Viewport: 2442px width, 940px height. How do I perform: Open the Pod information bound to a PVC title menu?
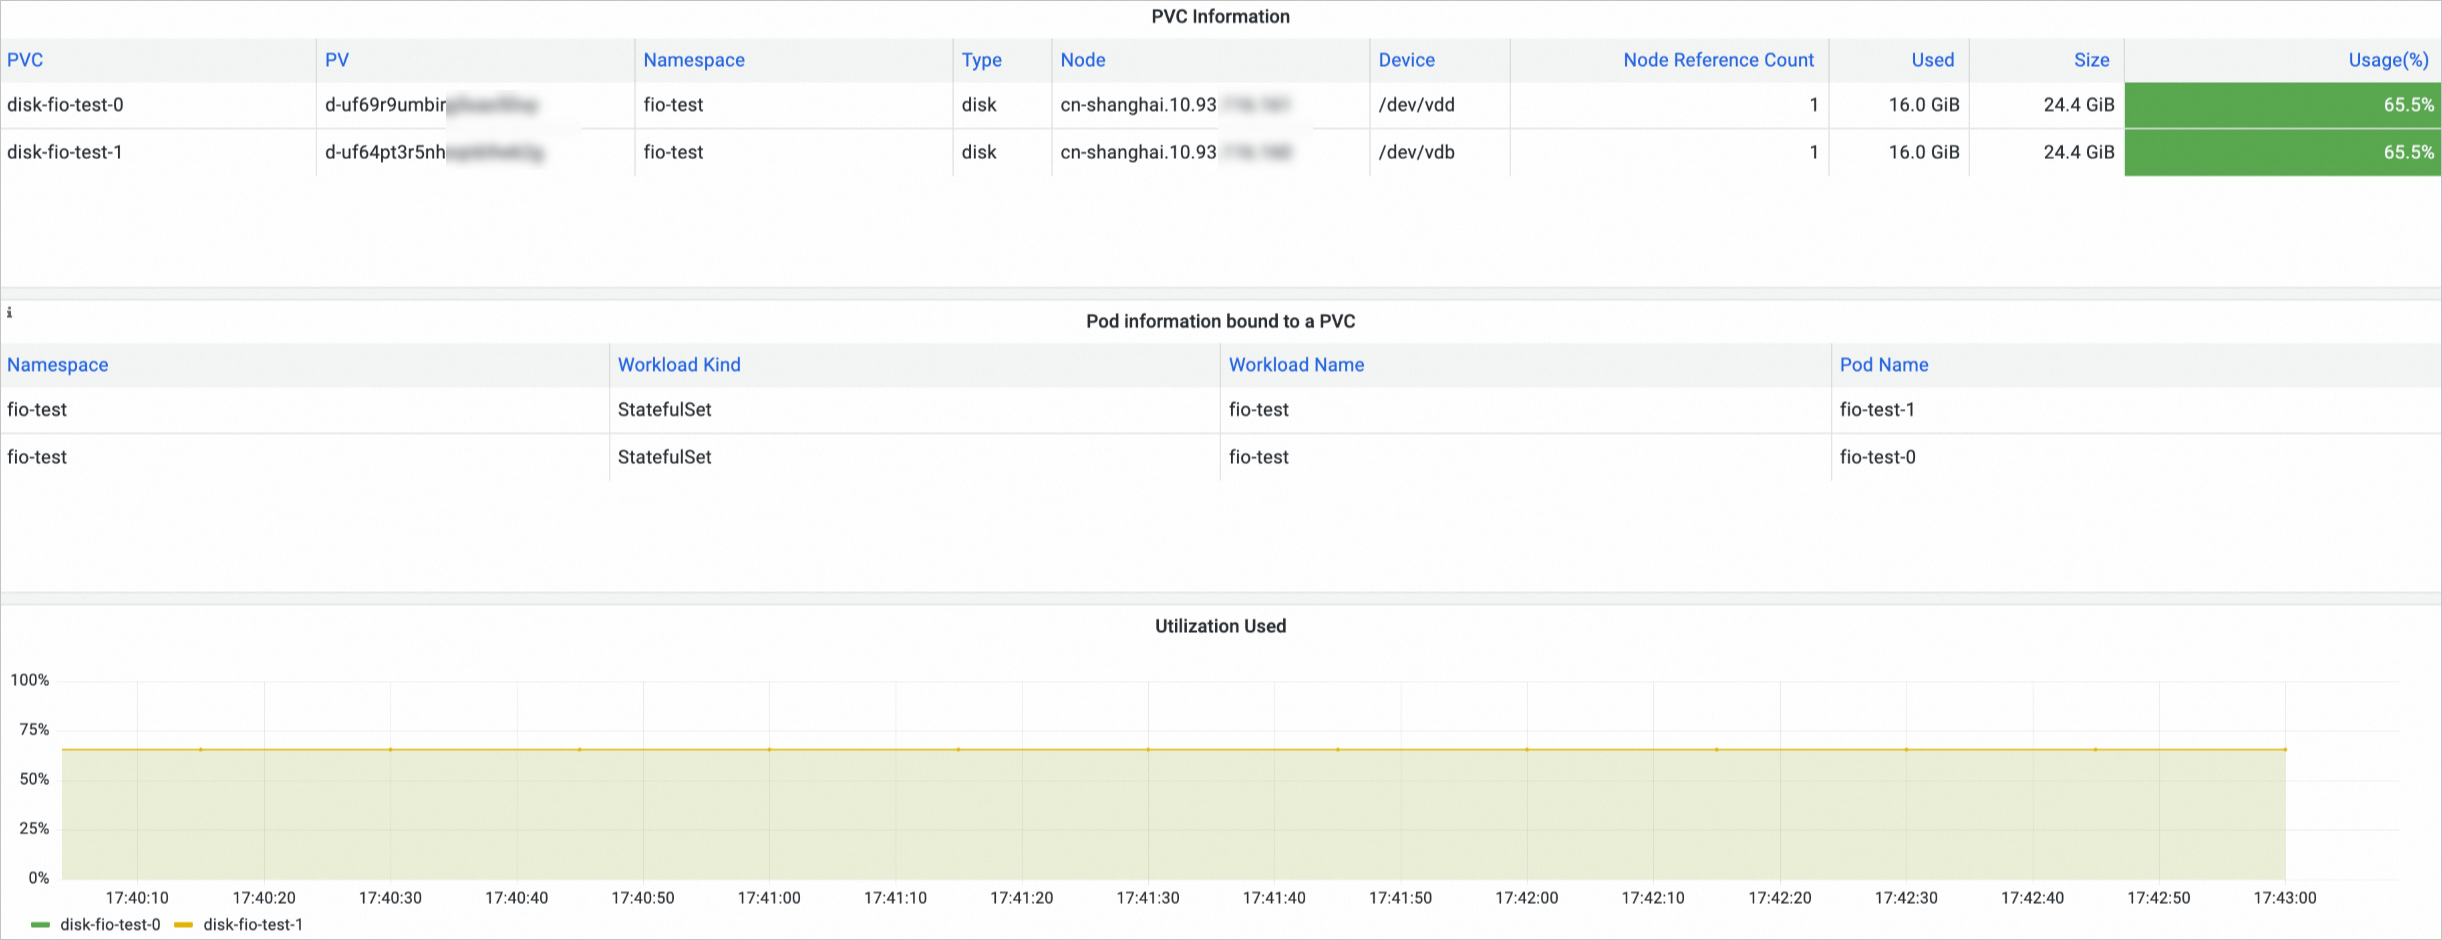tap(1220, 321)
